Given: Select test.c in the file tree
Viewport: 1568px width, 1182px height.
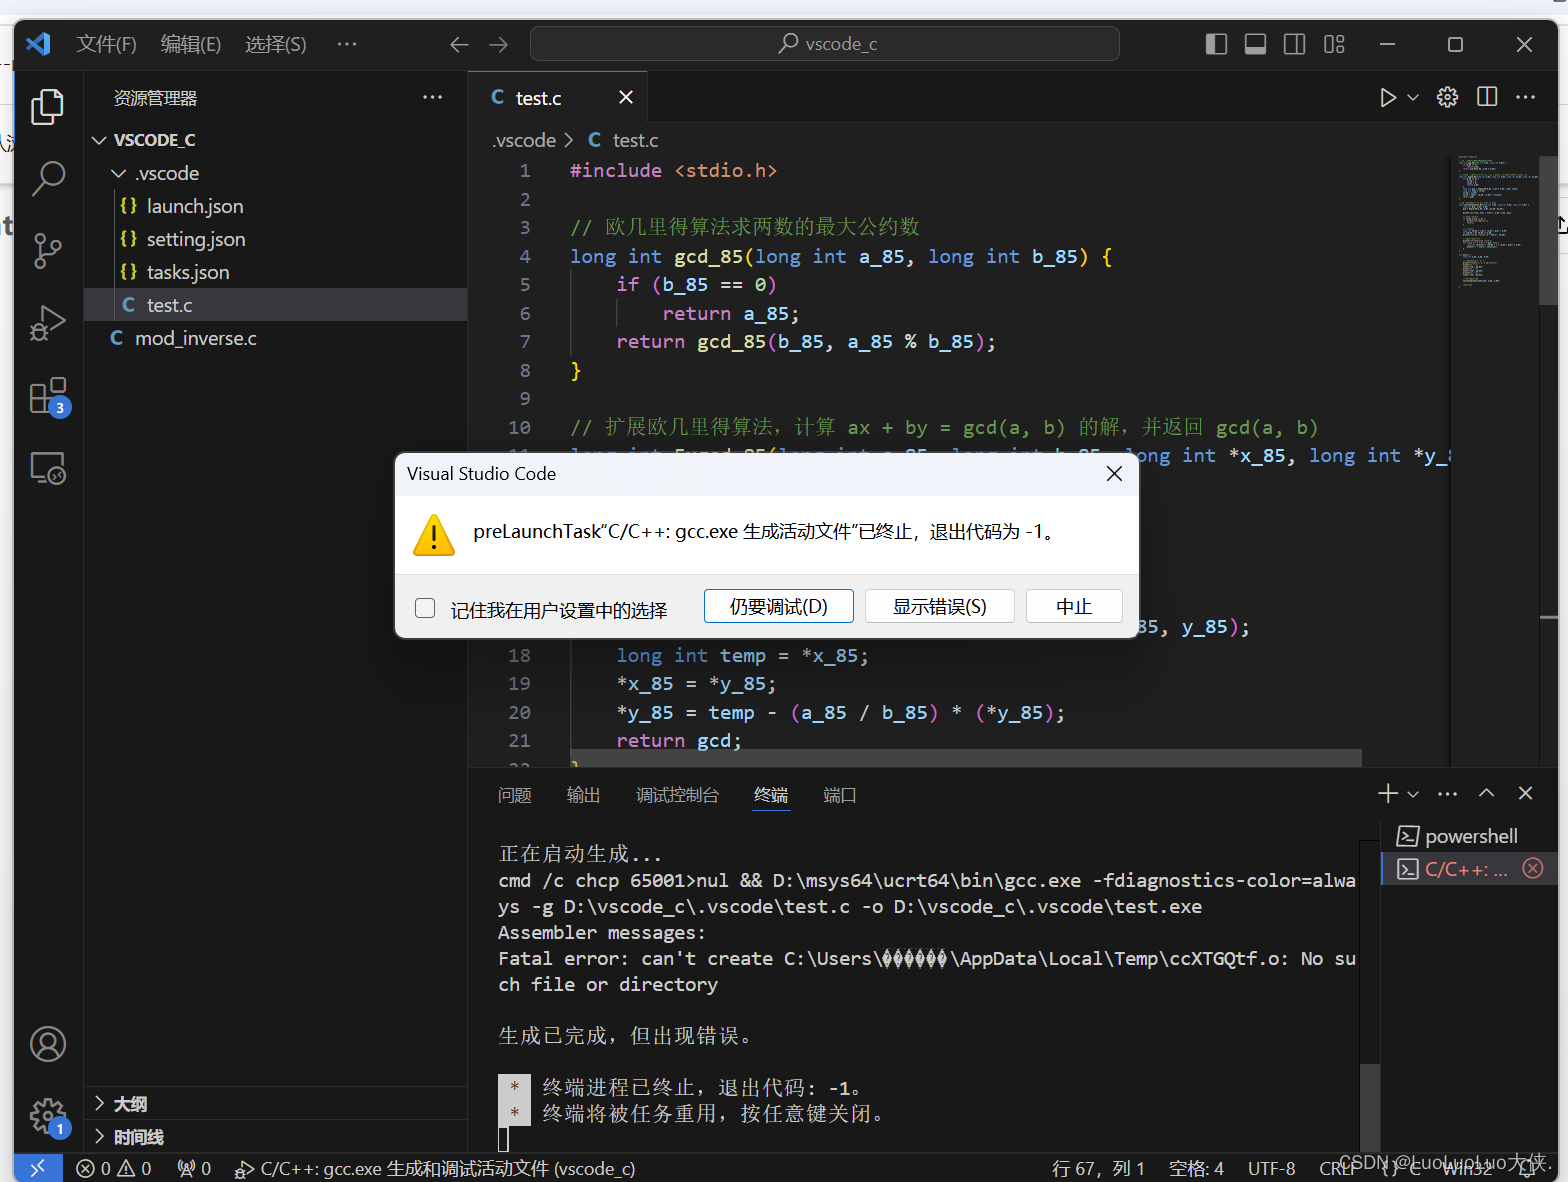Looking at the screenshot, I should (x=275, y=305).
